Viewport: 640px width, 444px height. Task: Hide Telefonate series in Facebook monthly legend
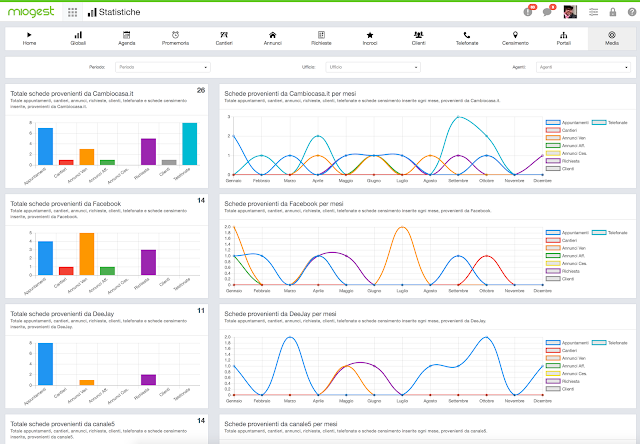609,233
